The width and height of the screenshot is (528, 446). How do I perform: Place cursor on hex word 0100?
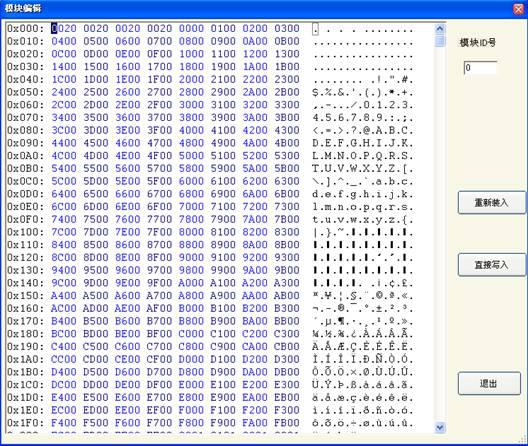pos(223,29)
